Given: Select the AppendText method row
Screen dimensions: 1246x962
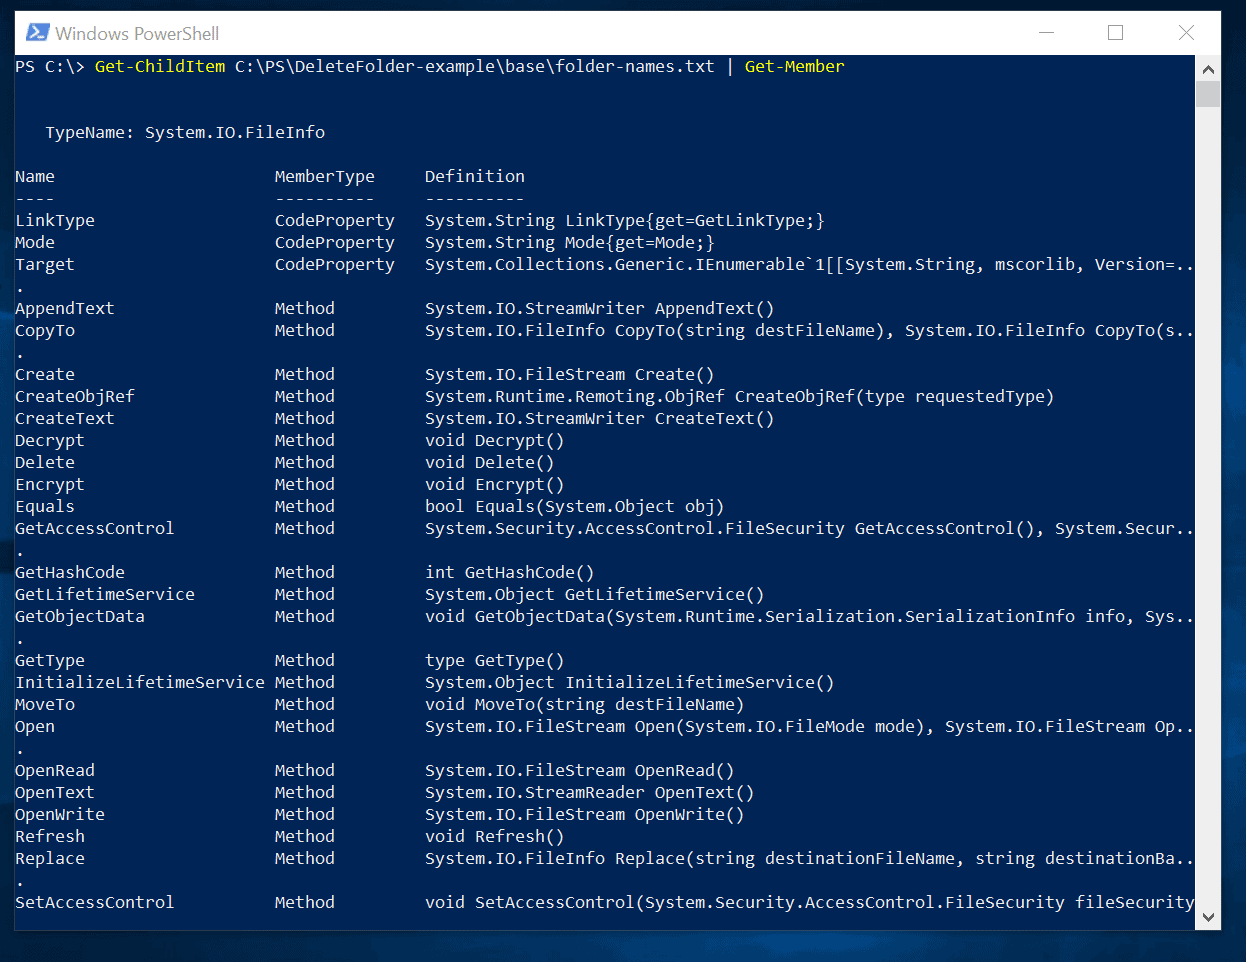Looking at the screenshot, I should [x=64, y=308].
